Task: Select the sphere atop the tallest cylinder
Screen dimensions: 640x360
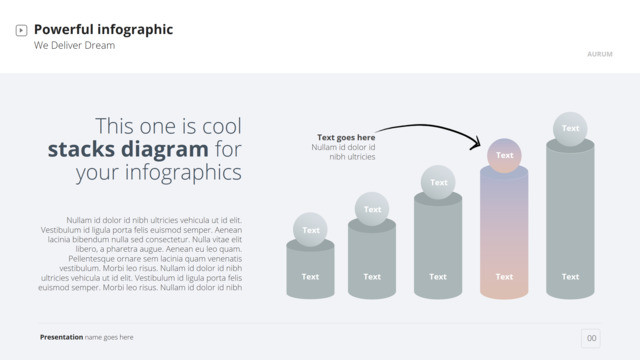Action: tap(570, 129)
